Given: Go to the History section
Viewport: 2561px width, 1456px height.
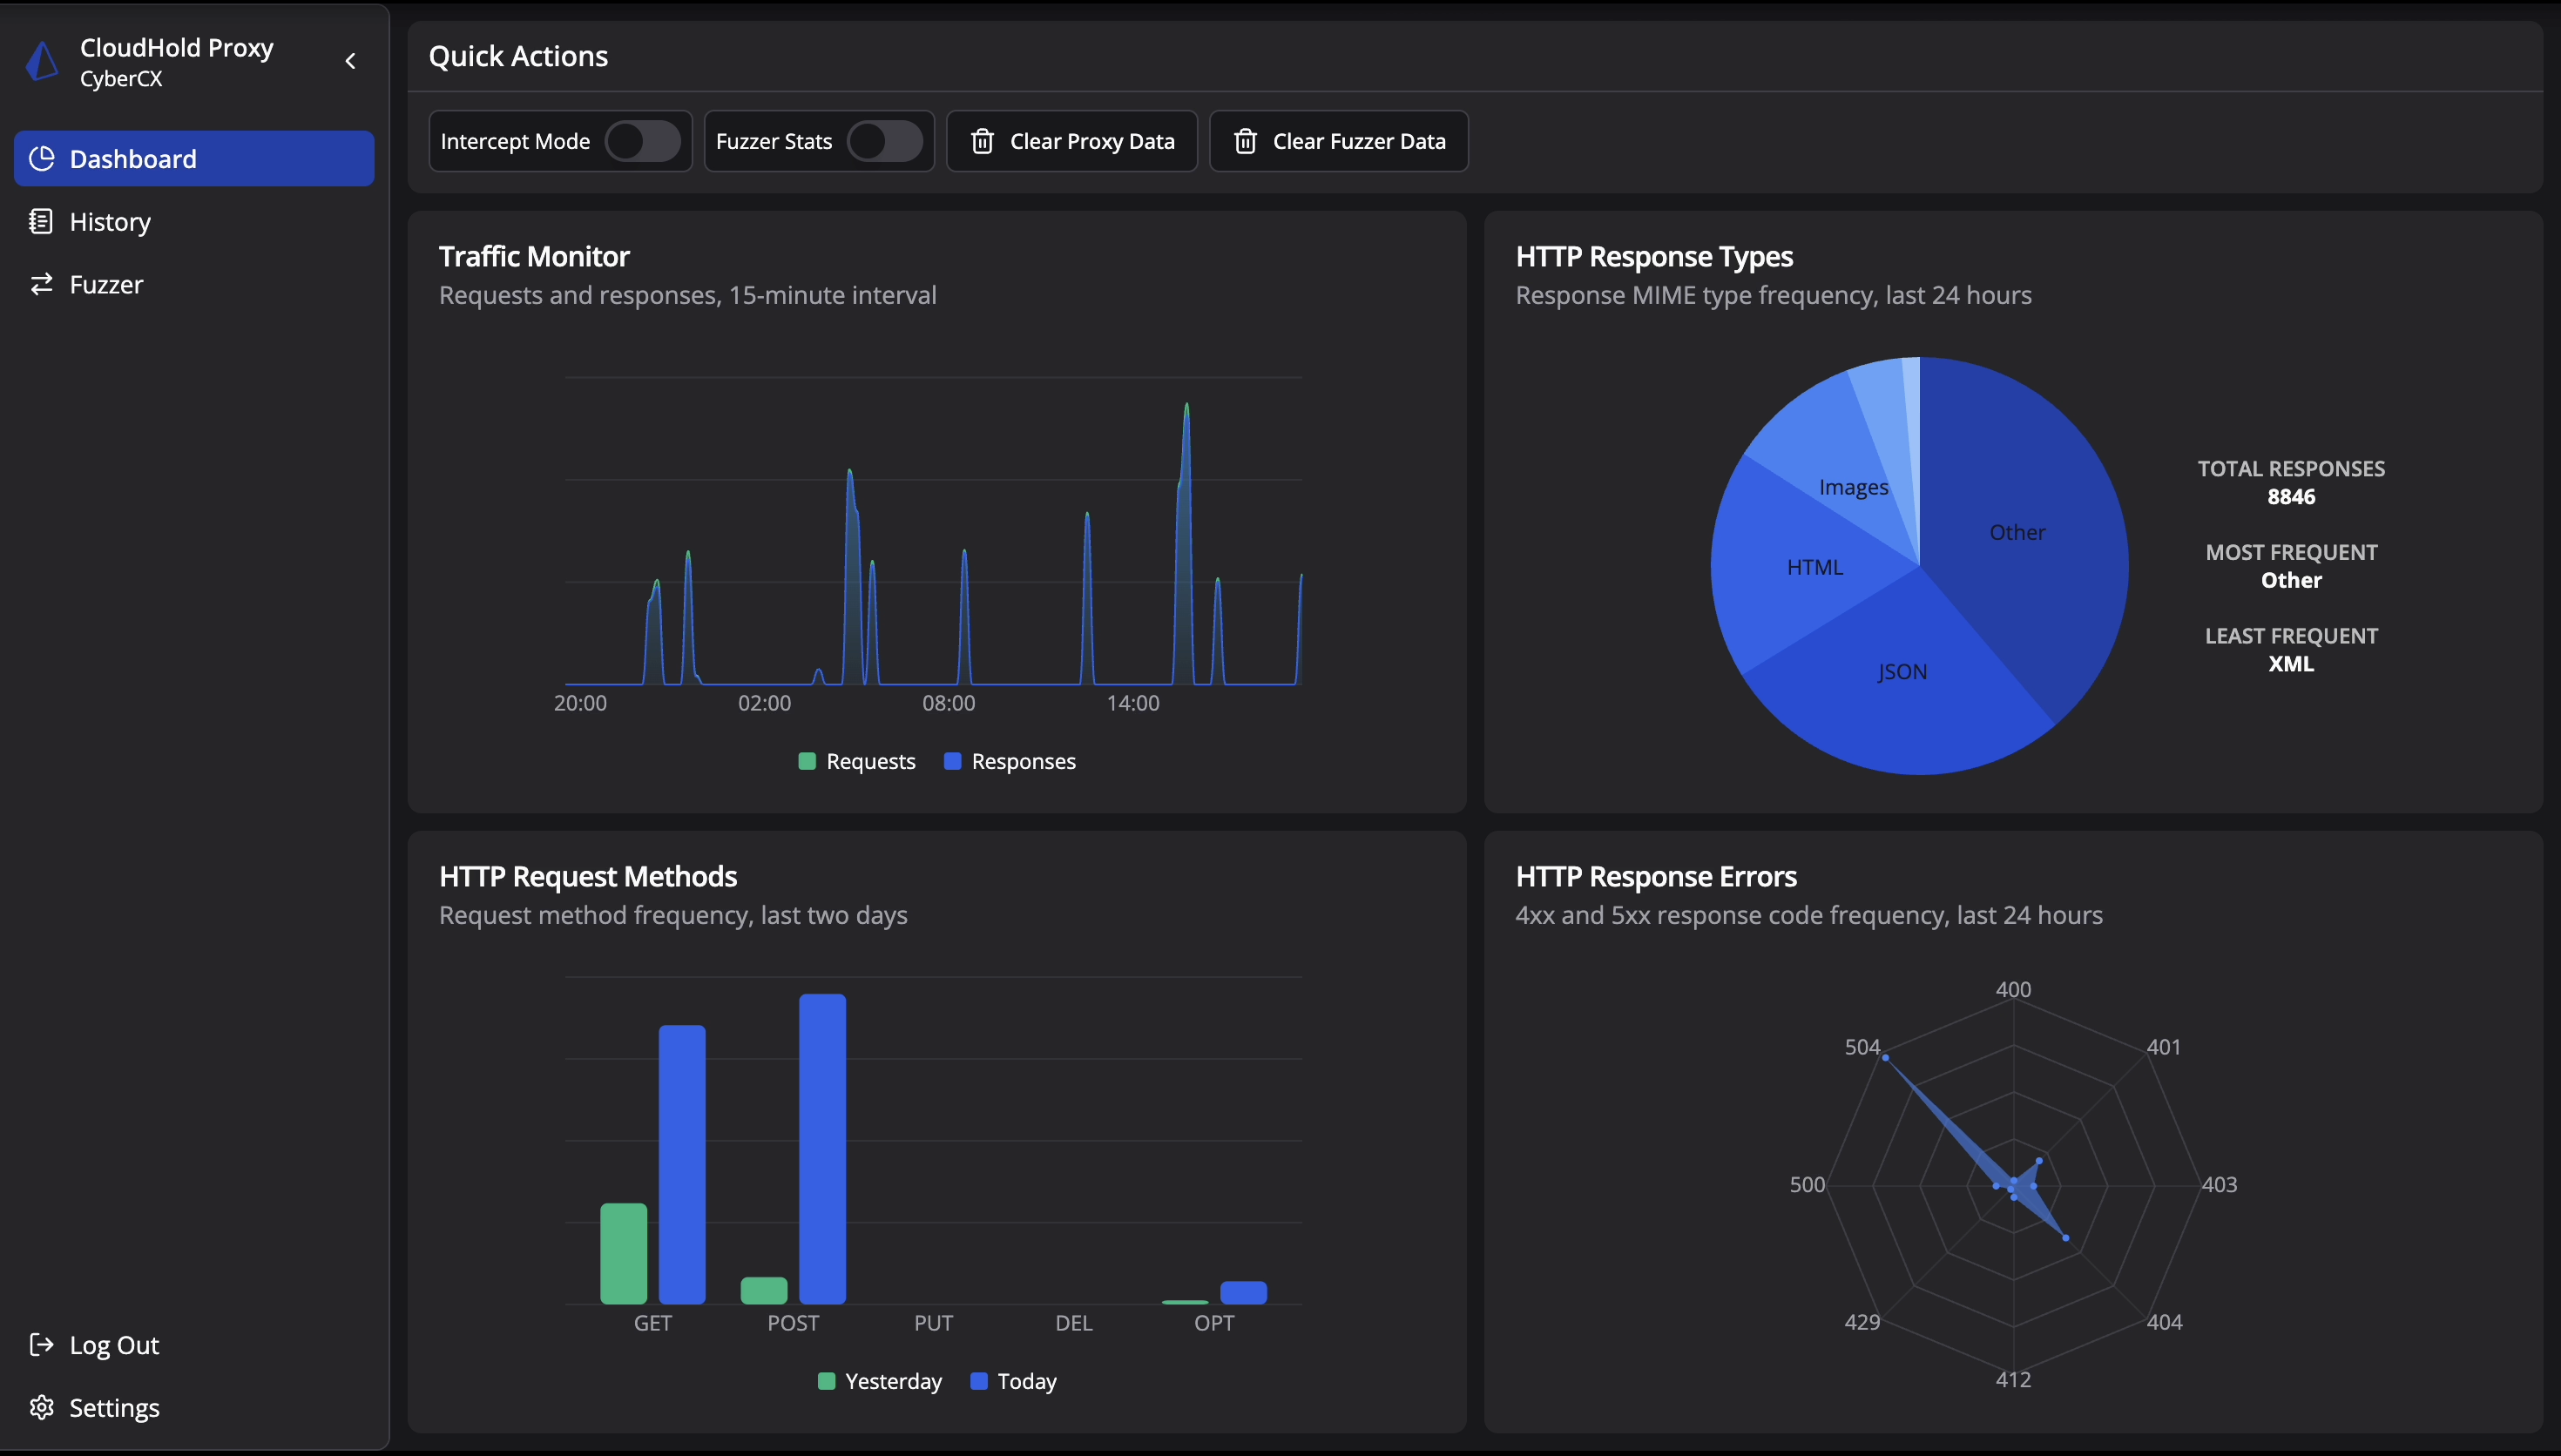Looking at the screenshot, I should pyautogui.click(x=110, y=221).
